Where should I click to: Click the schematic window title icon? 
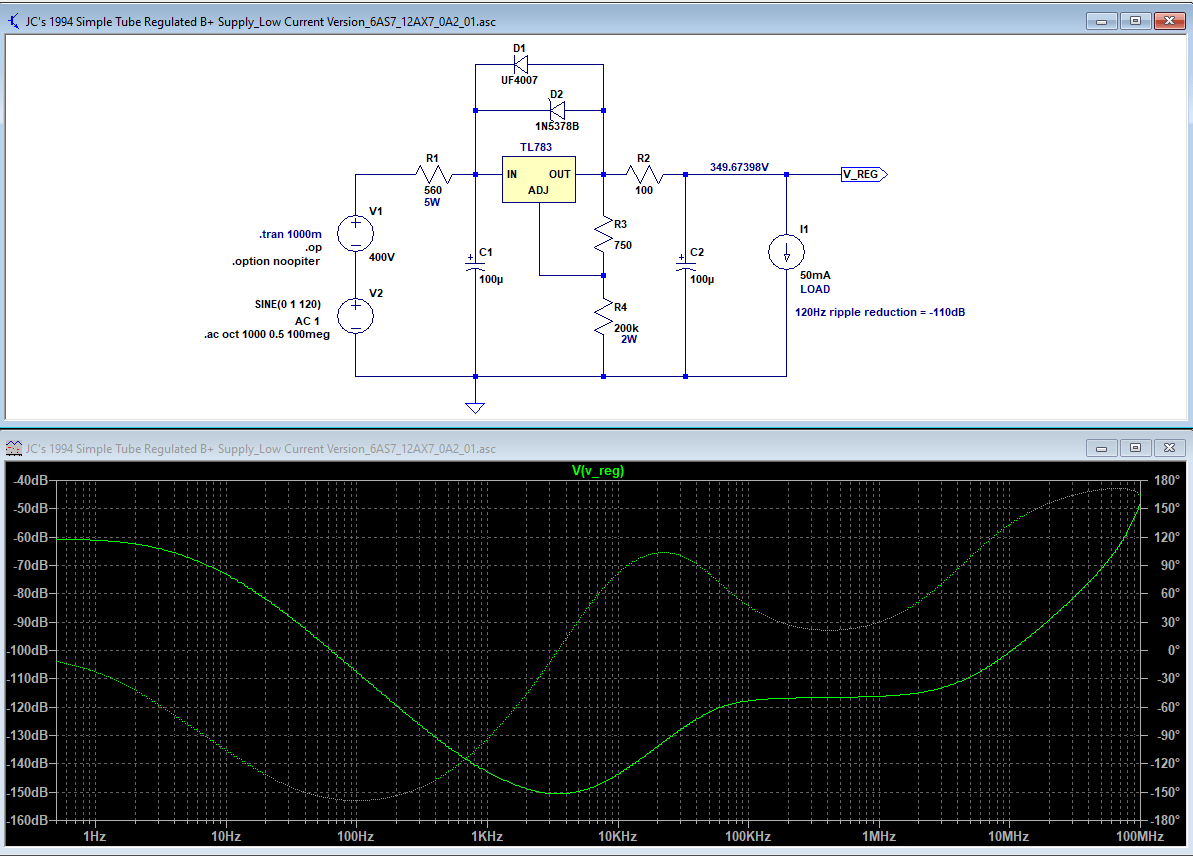tap(14, 21)
